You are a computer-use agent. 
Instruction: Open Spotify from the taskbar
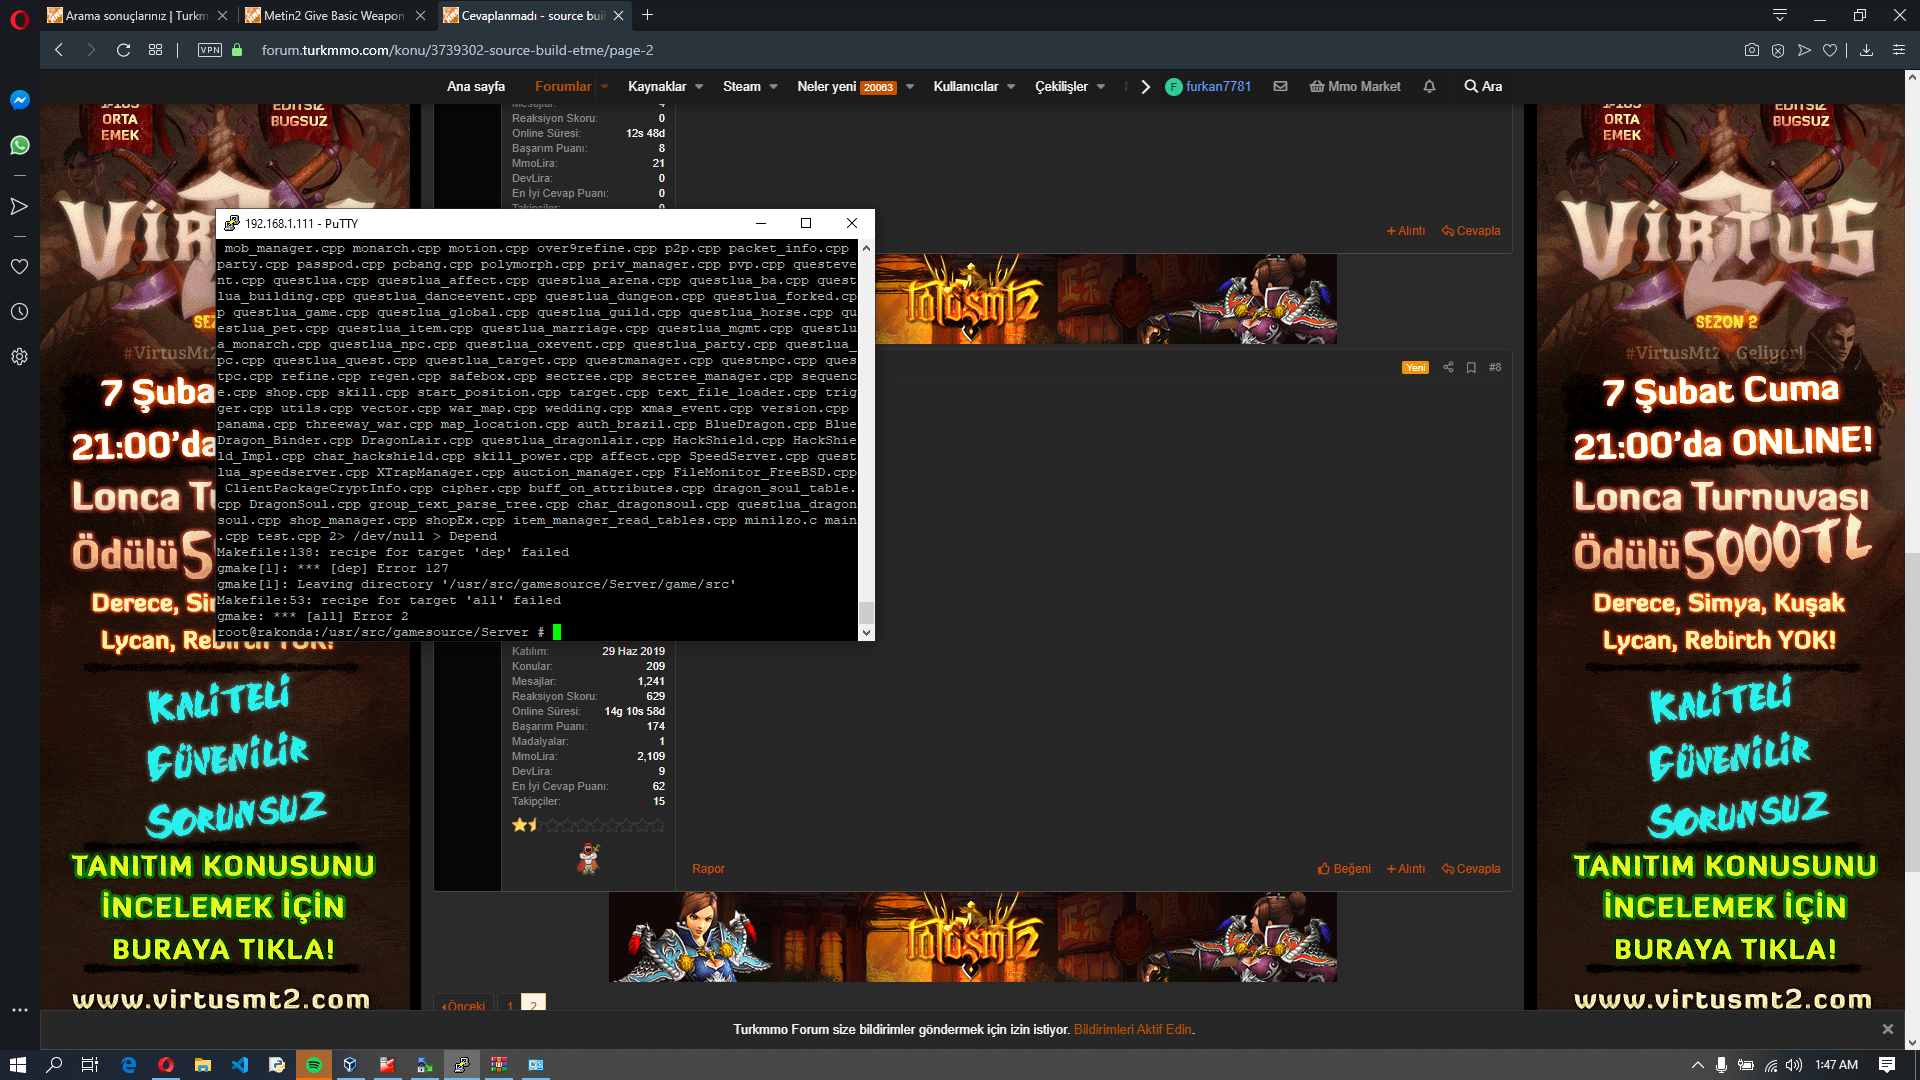point(313,1065)
